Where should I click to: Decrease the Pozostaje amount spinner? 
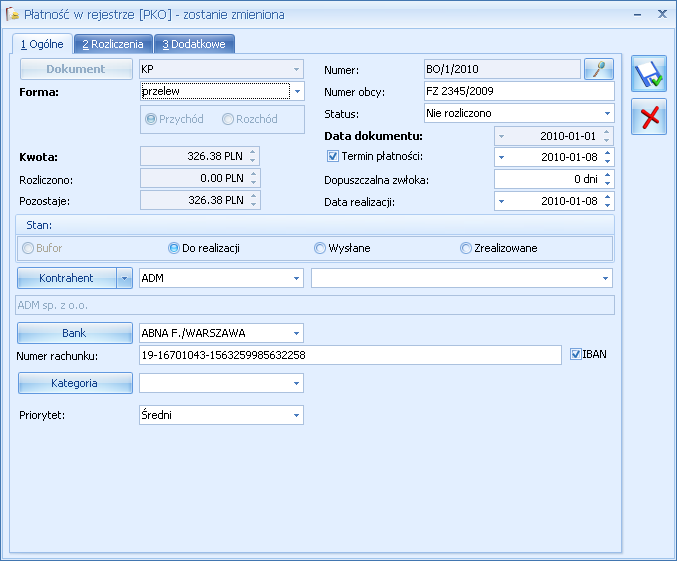coord(253,205)
